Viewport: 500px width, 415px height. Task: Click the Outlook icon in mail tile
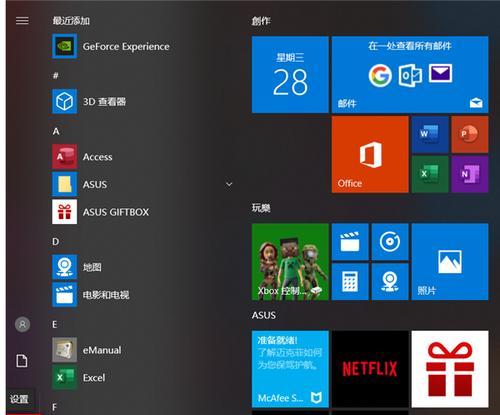coord(410,75)
